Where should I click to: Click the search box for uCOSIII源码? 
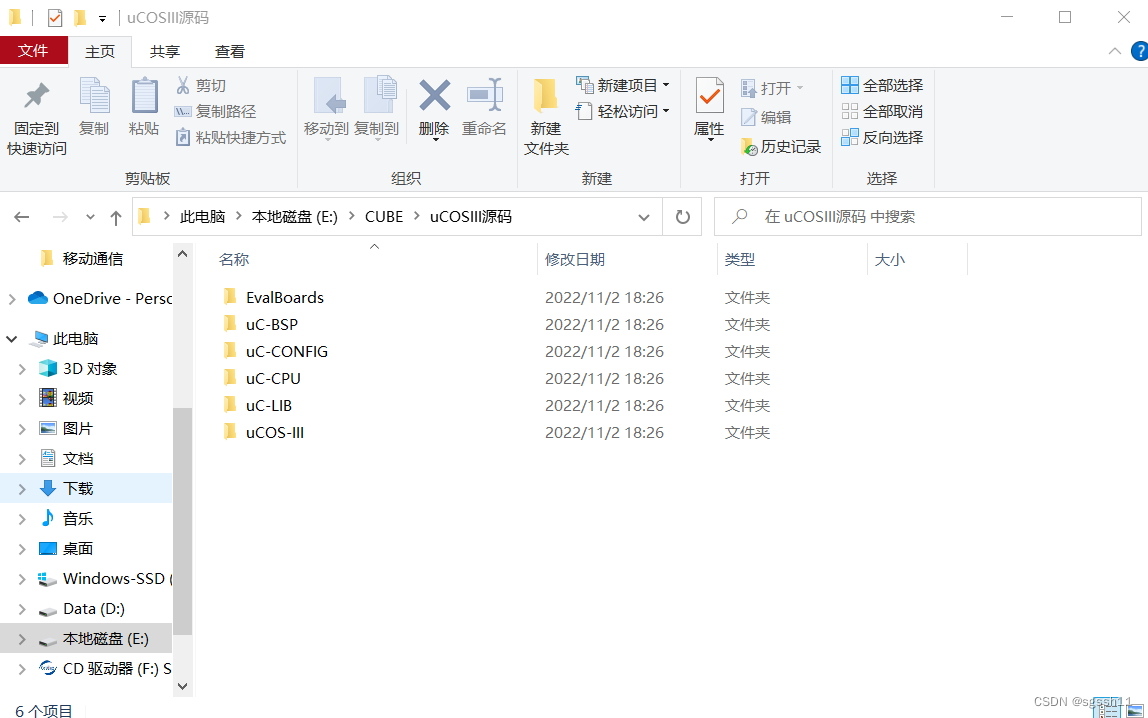(x=928, y=217)
